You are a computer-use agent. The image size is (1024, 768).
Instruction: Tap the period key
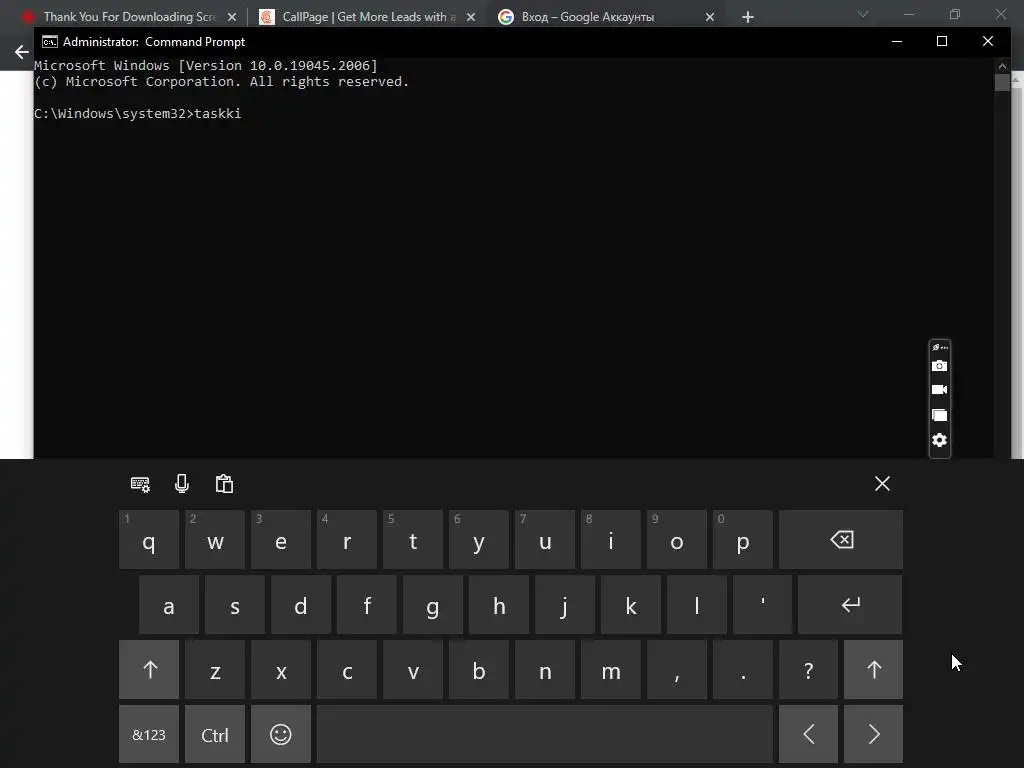(x=743, y=669)
